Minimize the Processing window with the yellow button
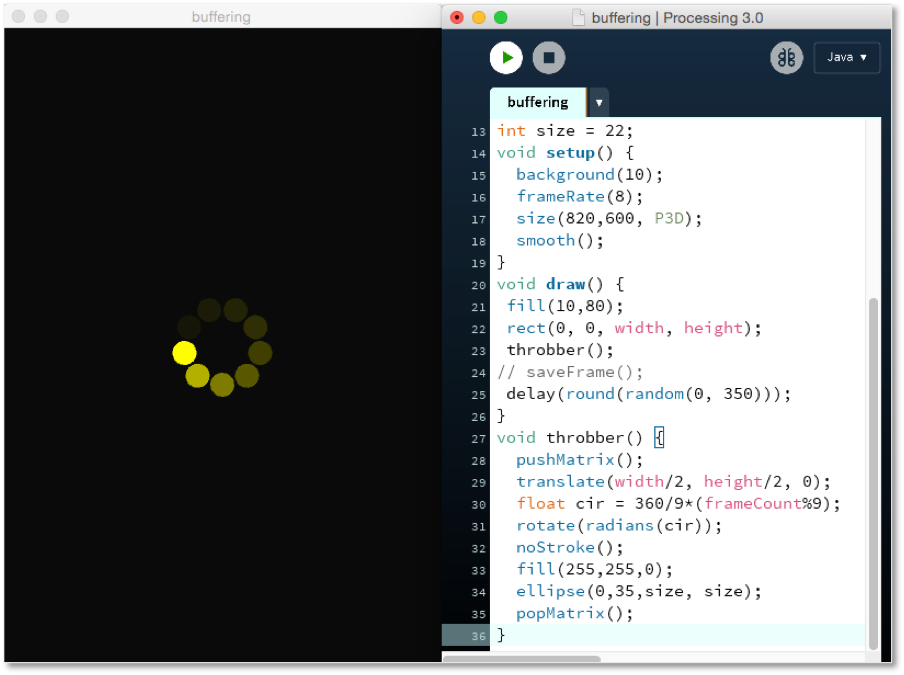The image size is (904, 675). pyautogui.click(x=479, y=18)
